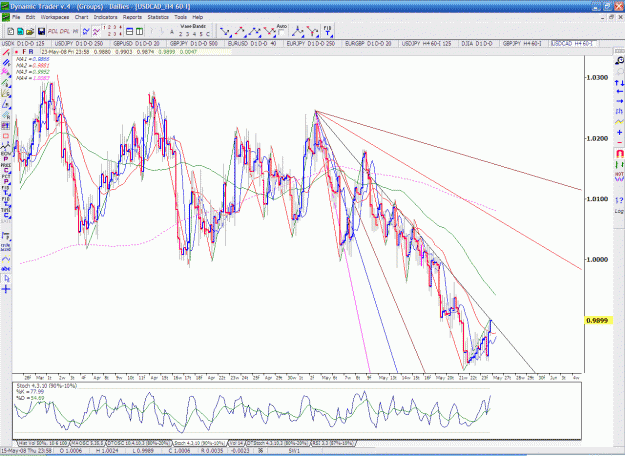Select the PCT P tool in left sidebar
625x456 pixels.
tap(6, 179)
